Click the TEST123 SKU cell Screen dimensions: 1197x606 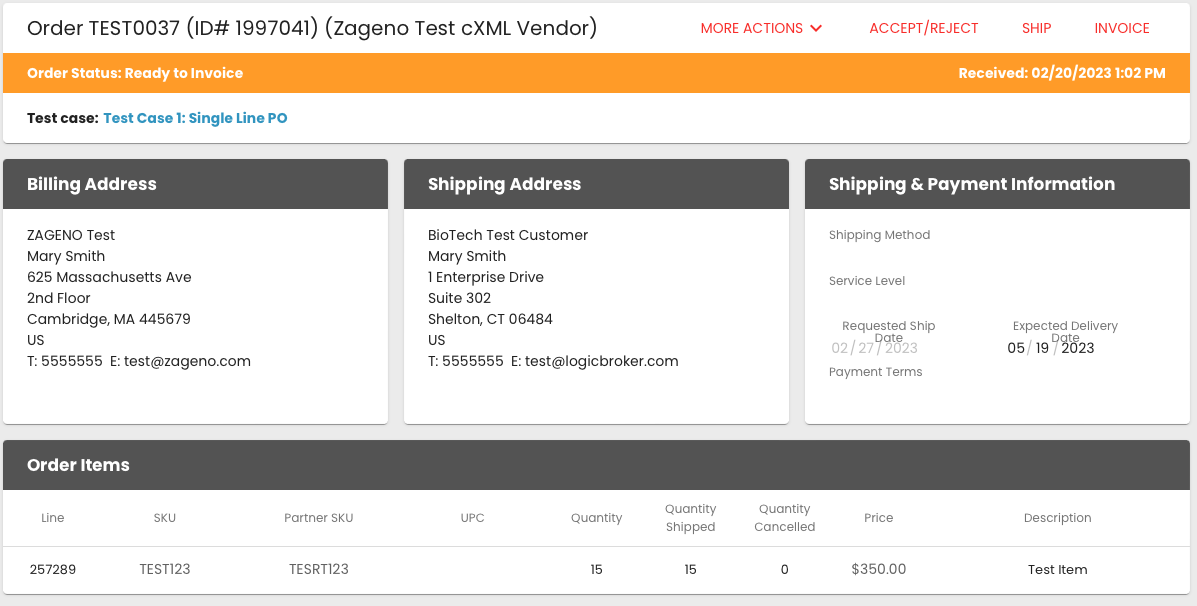coord(165,570)
